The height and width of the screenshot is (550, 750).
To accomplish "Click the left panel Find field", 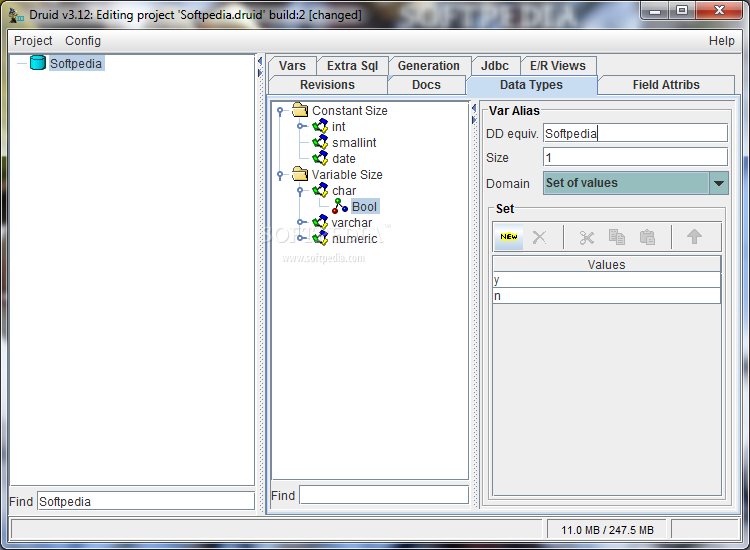I will tap(146, 501).
